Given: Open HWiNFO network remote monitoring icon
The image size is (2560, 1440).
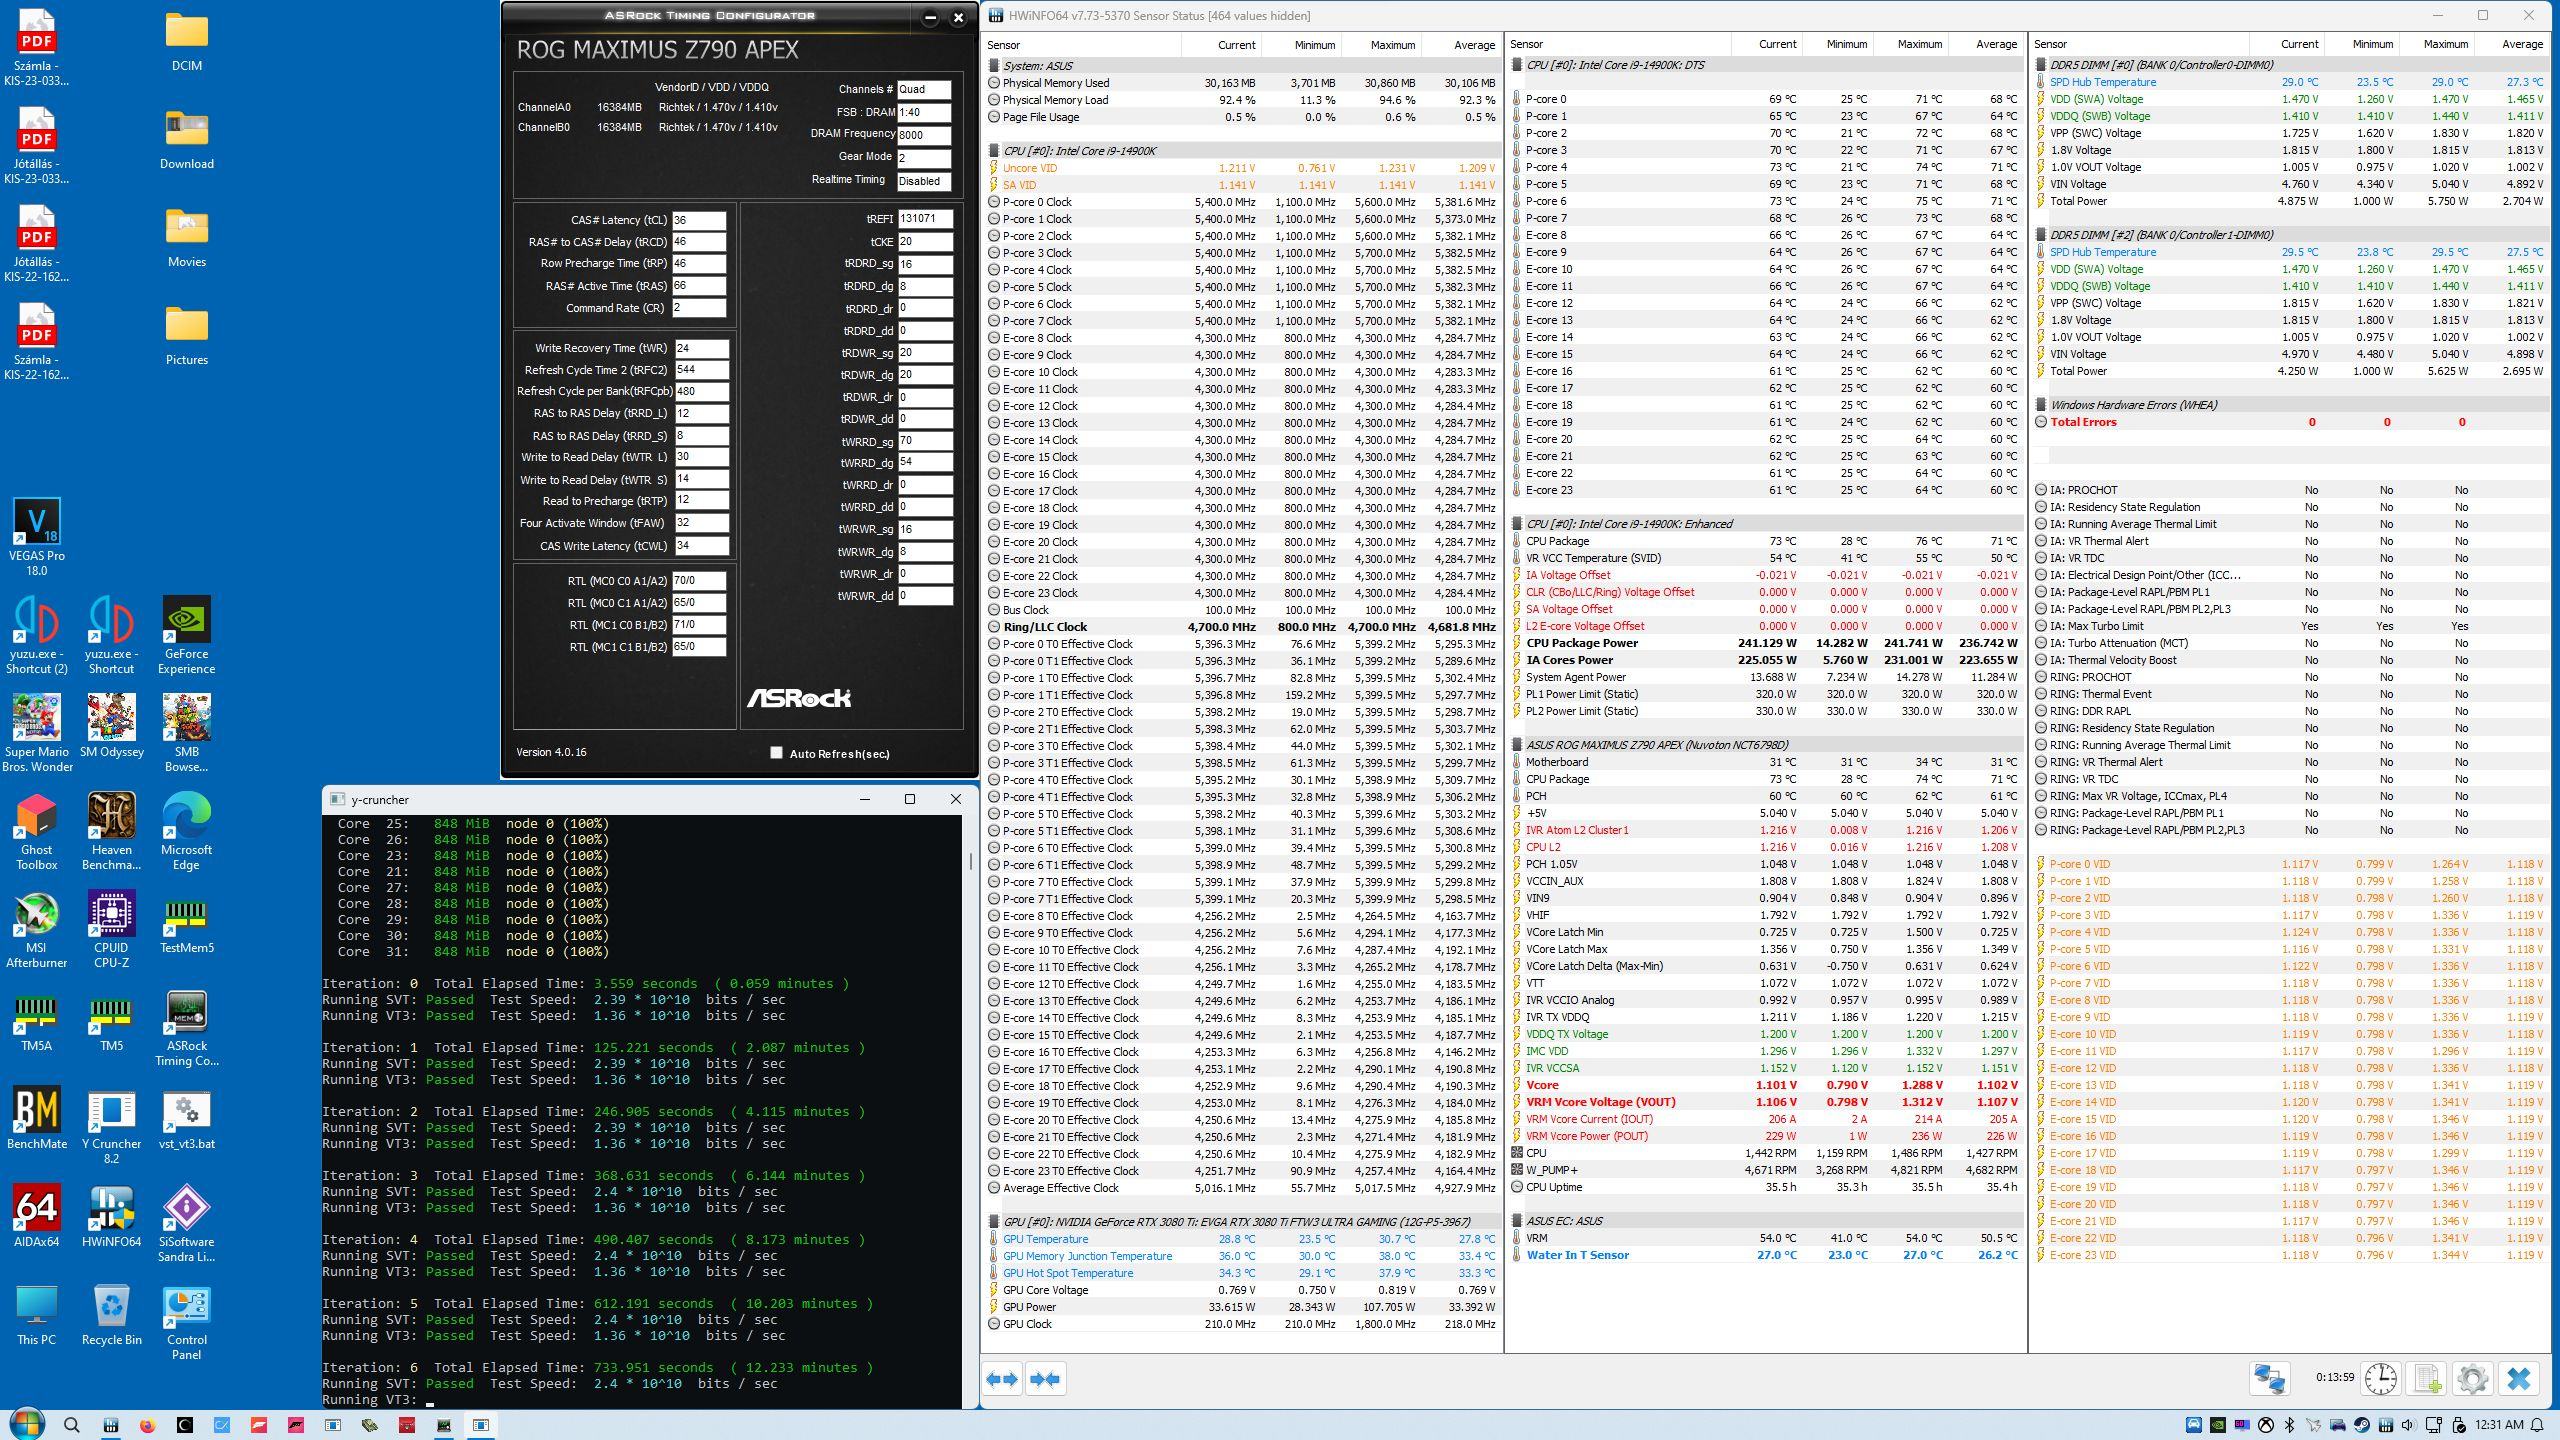Looking at the screenshot, I should click(2269, 1379).
